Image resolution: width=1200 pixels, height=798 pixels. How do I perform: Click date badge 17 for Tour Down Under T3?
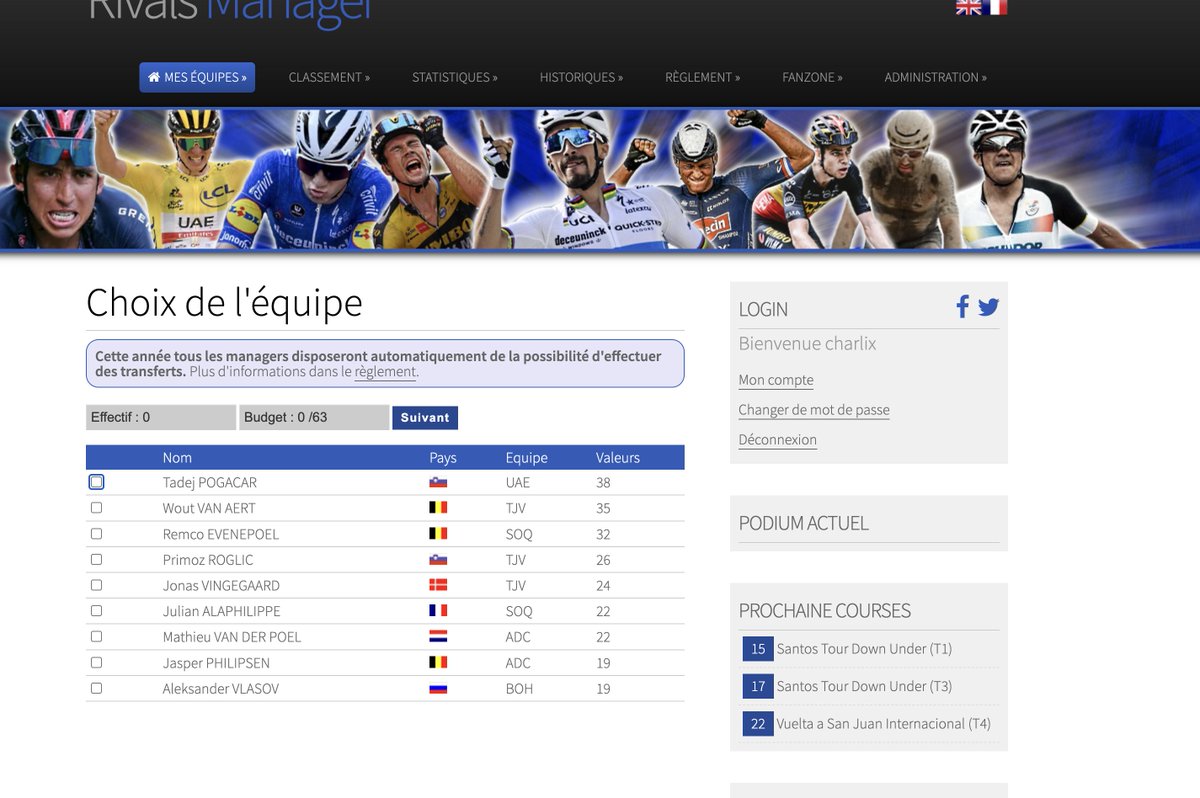[x=758, y=686]
